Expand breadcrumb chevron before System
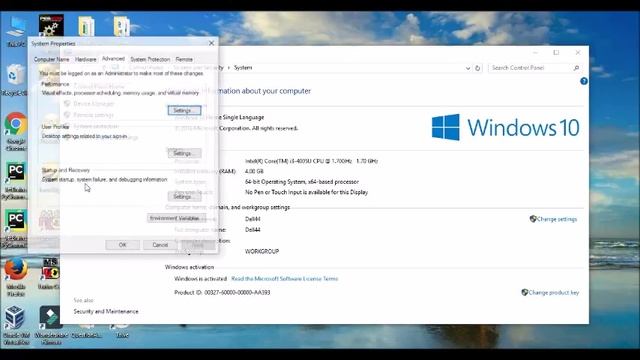The image size is (640, 360). pos(229,68)
